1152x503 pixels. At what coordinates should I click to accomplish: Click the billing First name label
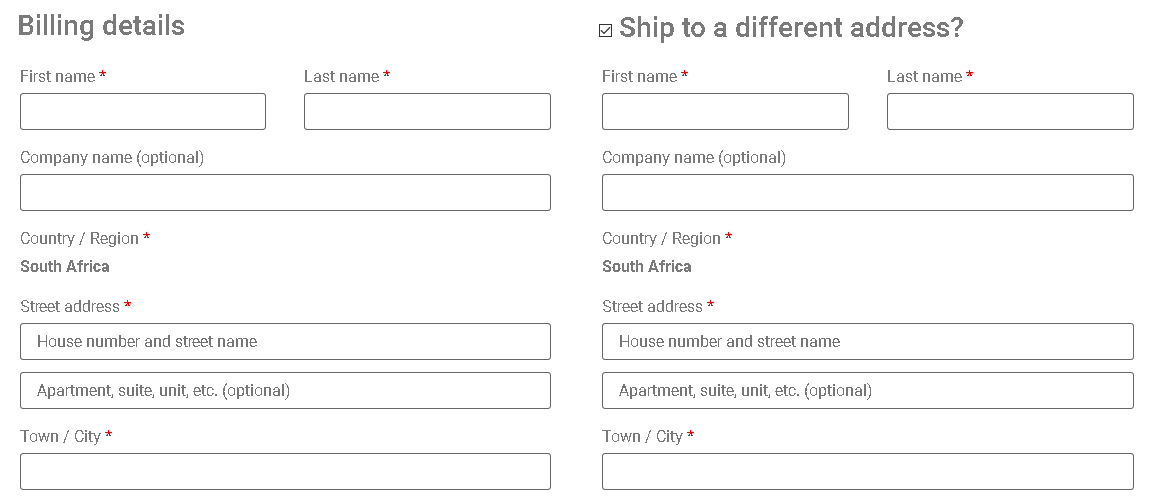pos(57,77)
